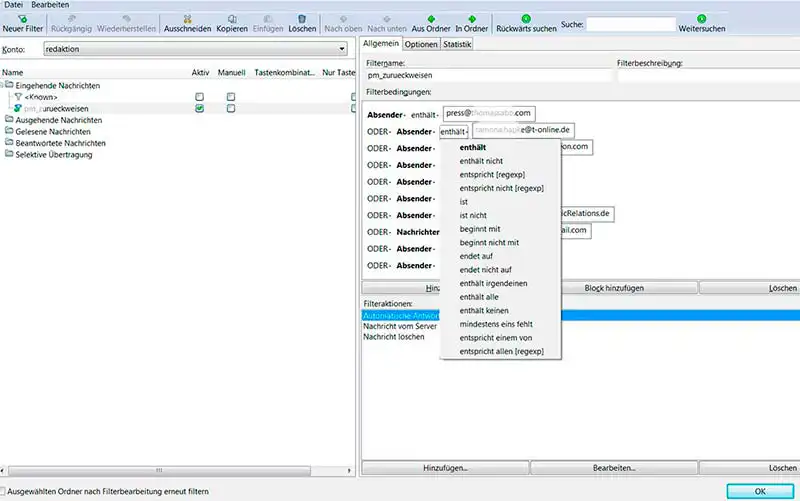The width and height of the screenshot is (800, 501).
Task: Click the Selektive Übertragung folder icon
Action: [x=9, y=154]
